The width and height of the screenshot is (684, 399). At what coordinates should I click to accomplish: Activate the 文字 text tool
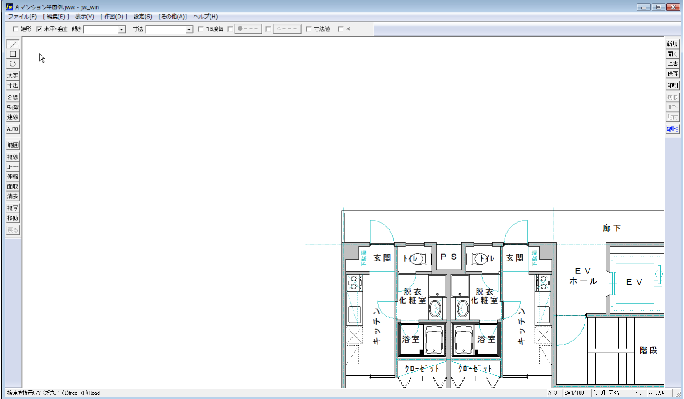pos(13,76)
